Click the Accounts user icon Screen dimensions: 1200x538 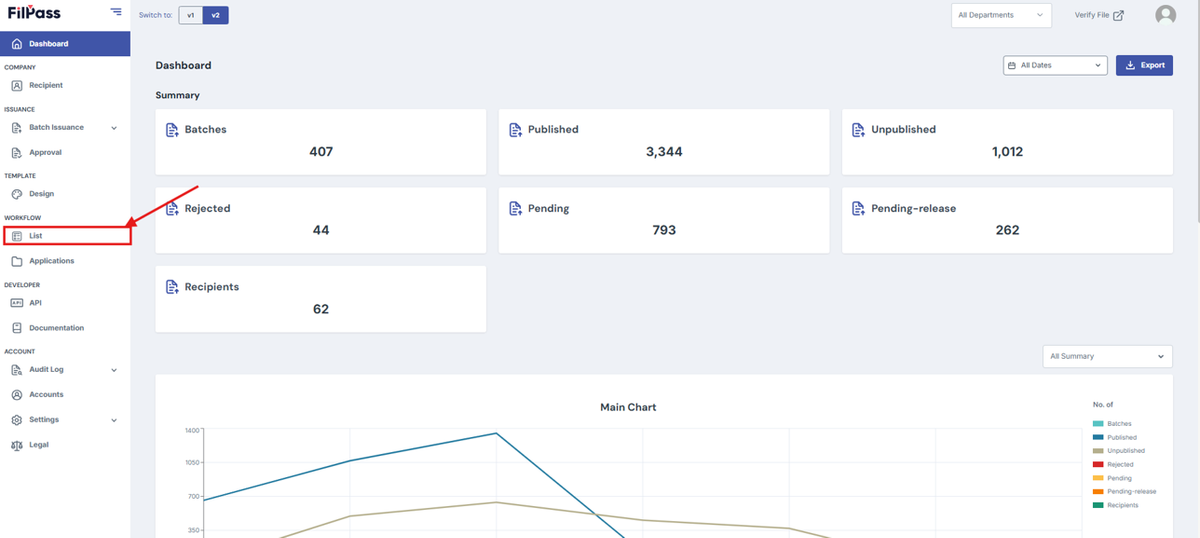(16, 394)
